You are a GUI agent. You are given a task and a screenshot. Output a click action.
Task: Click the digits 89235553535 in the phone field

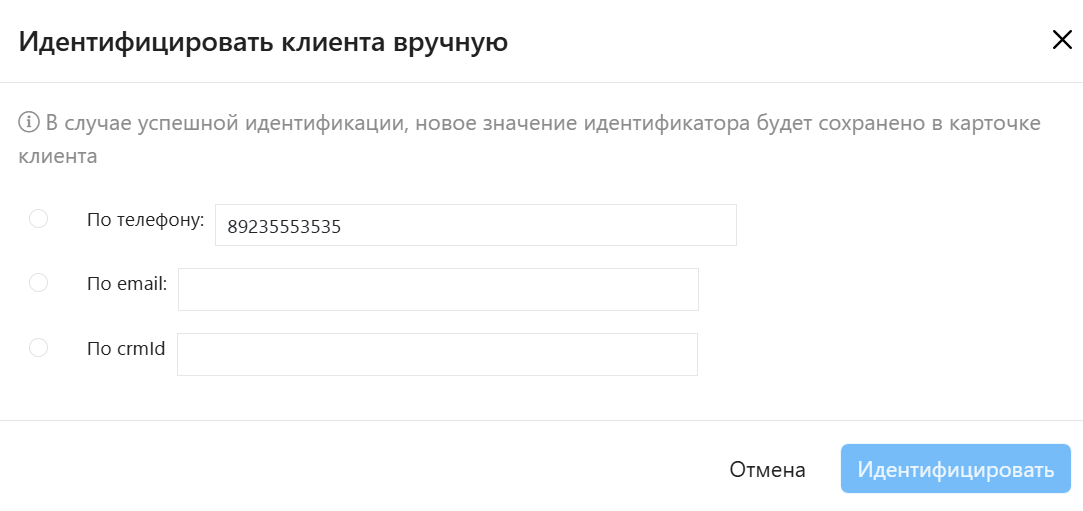click(284, 226)
